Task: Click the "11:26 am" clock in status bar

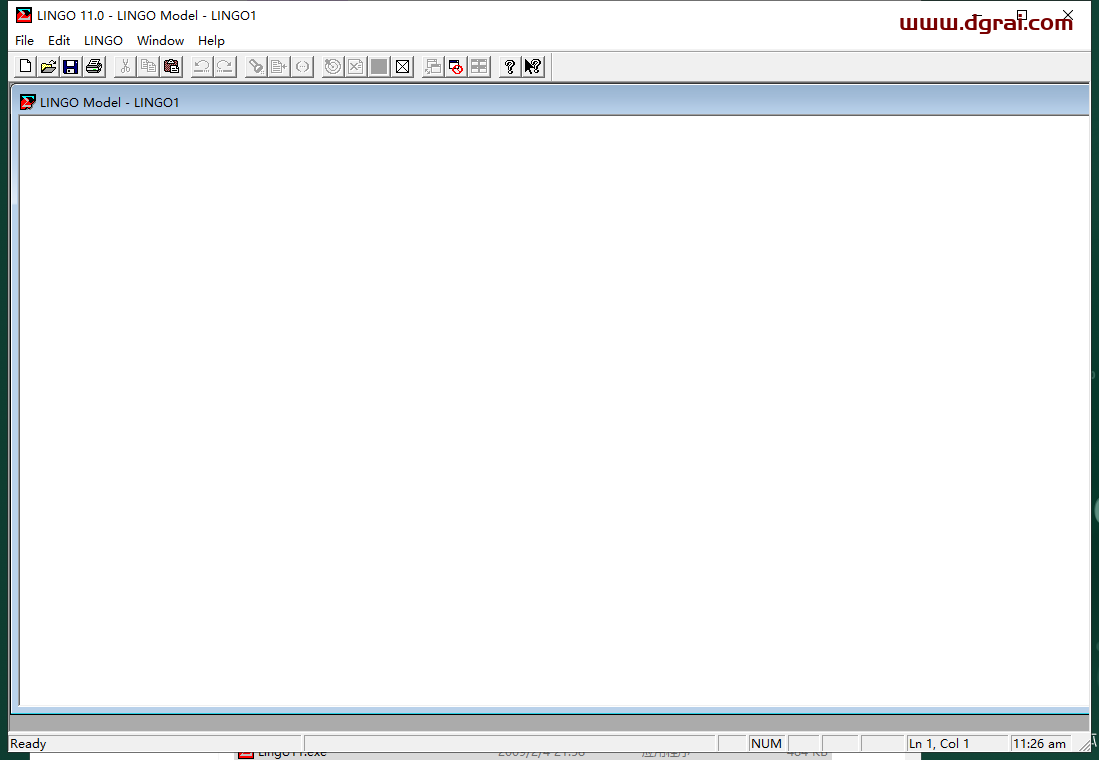Action: pyautogui.click(x=1039, y=744)
